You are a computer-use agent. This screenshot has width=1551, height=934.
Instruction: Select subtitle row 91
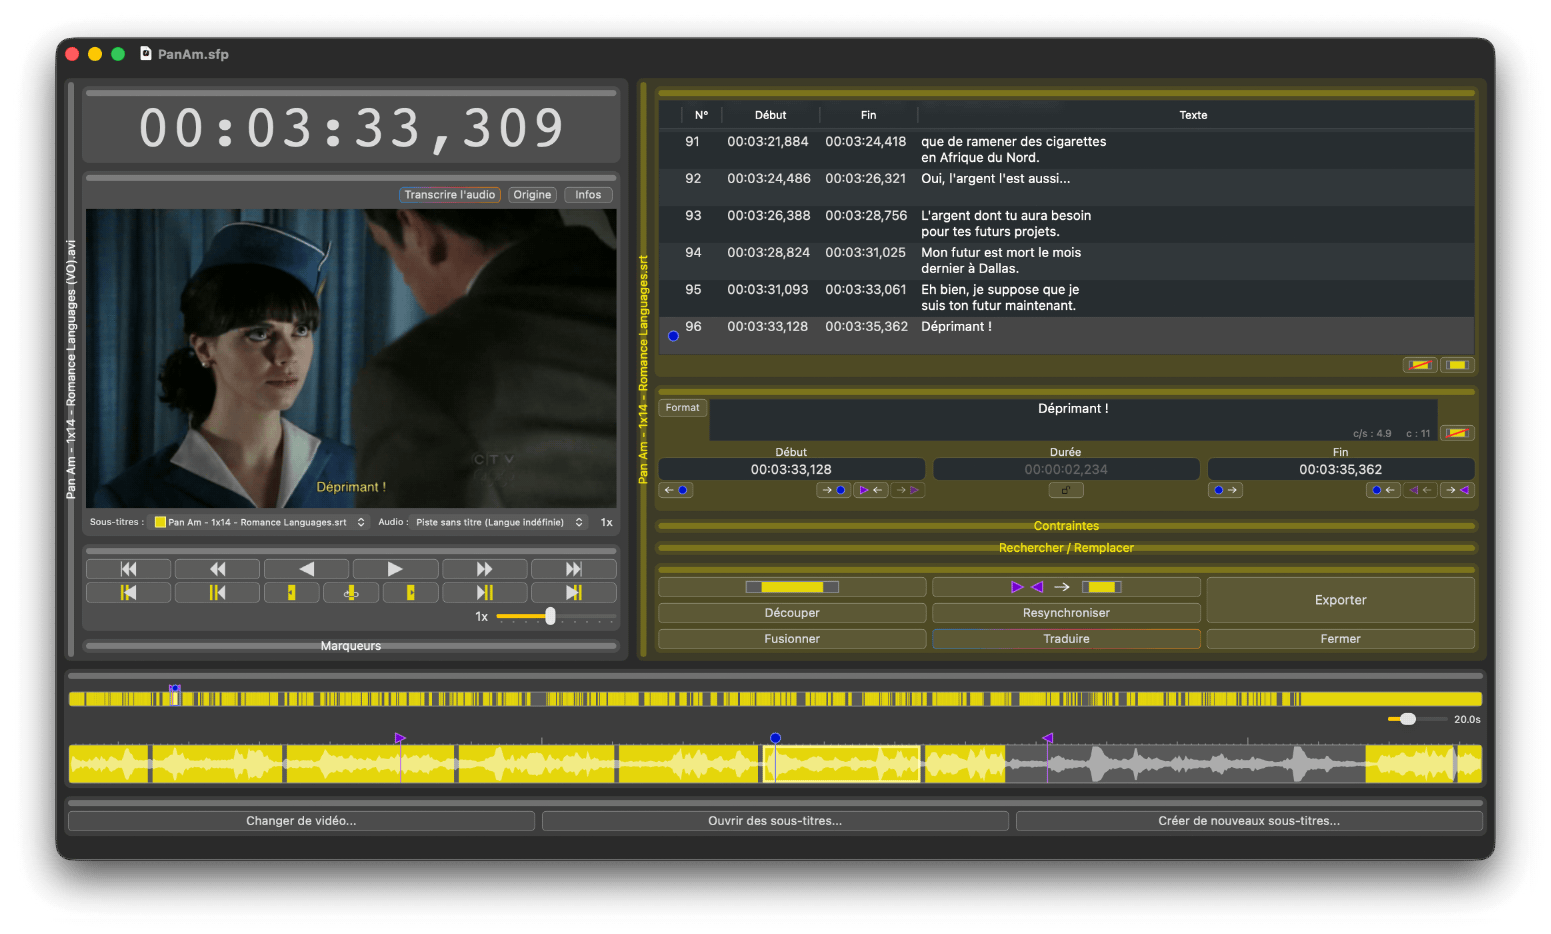point(1066,150)
